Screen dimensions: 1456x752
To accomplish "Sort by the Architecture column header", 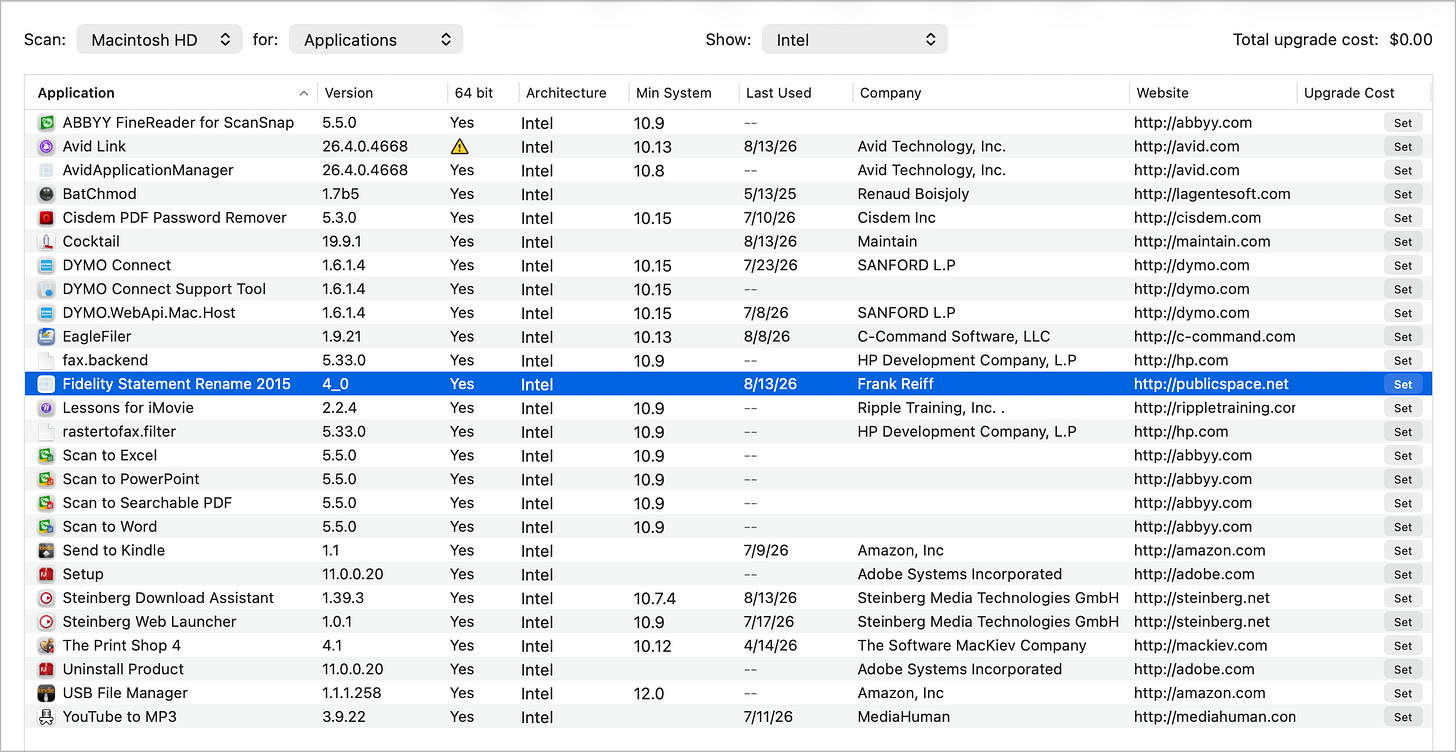I will (x=574, y=93).
